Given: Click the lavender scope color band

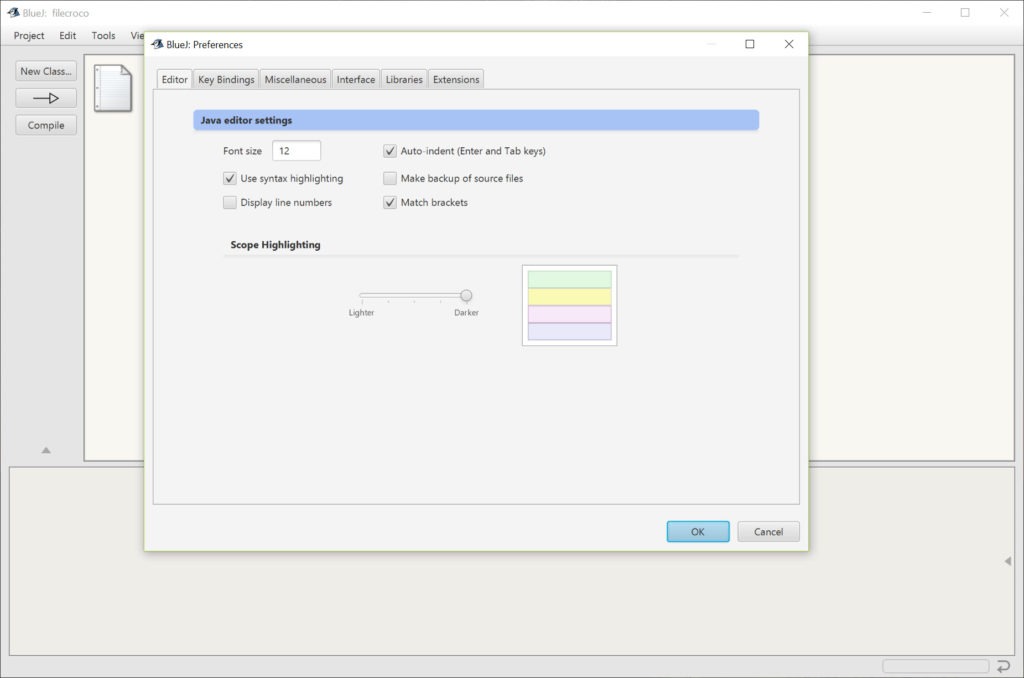Looking at the screenshot, I should pyautogui.click(x=569, y=331).
